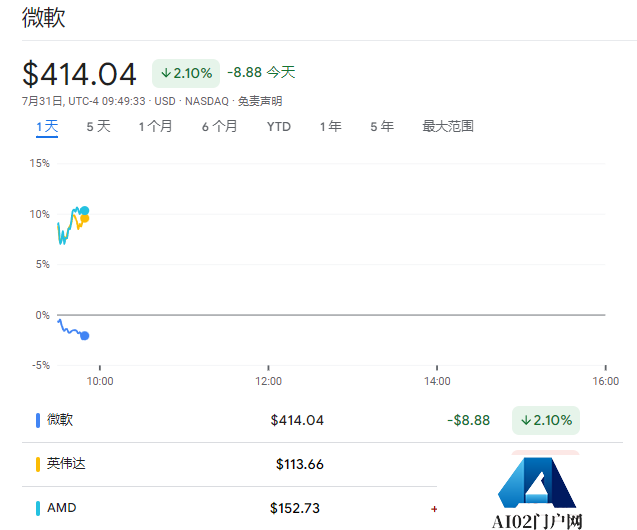The width and height of the screenshot is (637, 530).
Task: Click the blue 微軟 color marker
Action: click(38, 420)
